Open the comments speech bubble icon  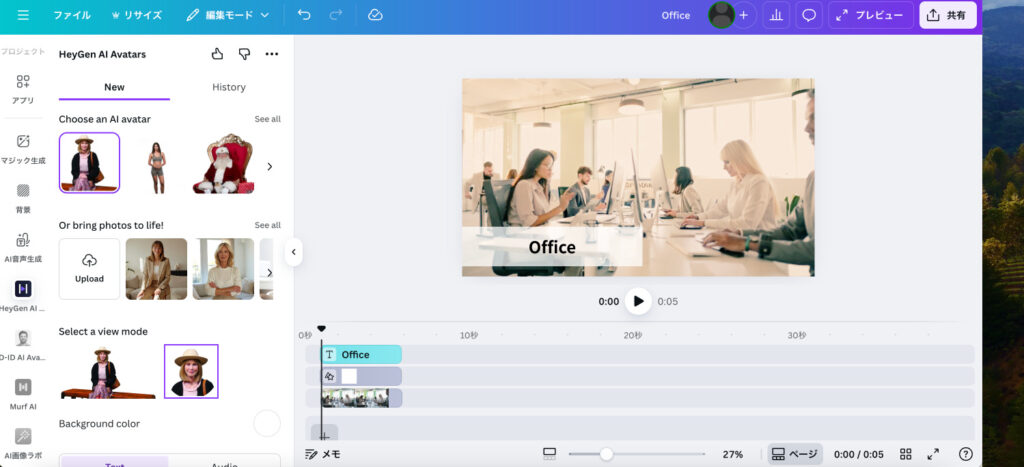[809, 15]
